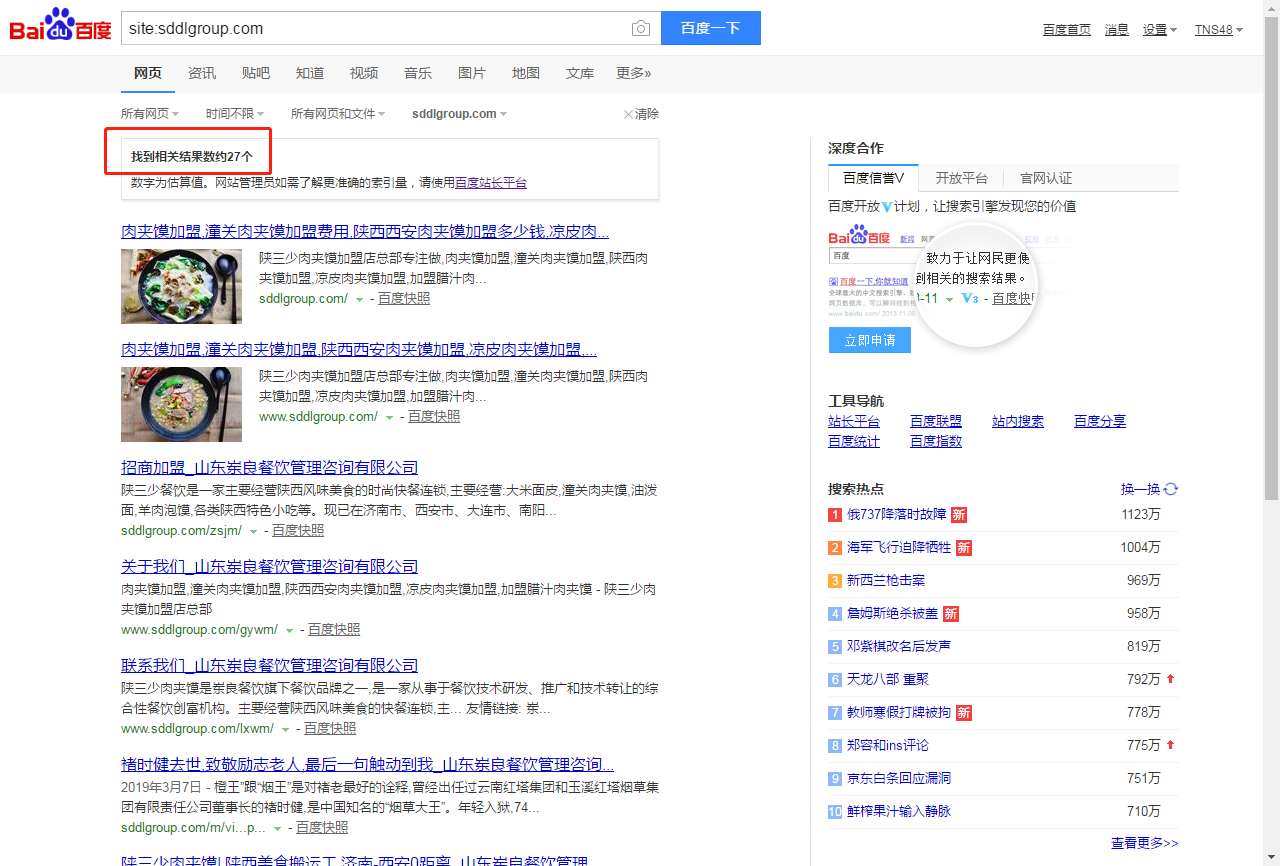Open the 设置 settings dropdown

tap(1160, 30)
